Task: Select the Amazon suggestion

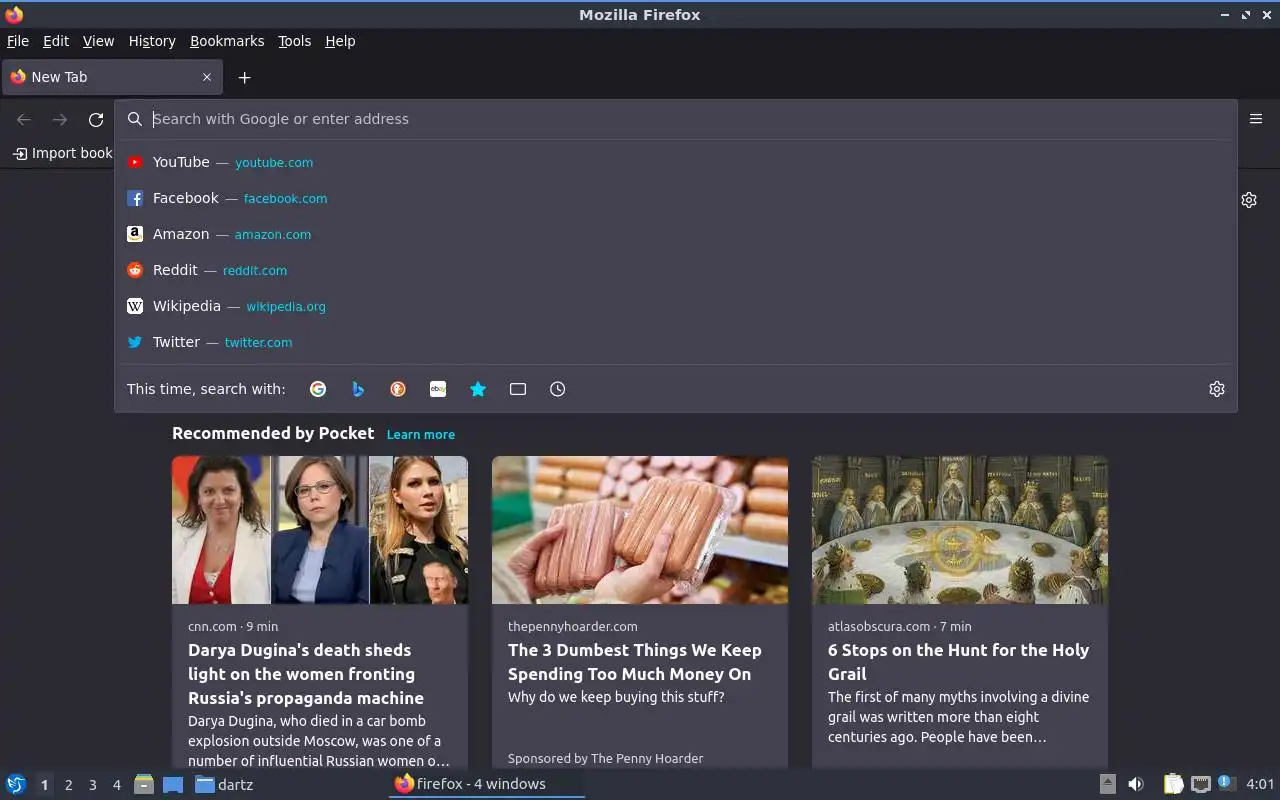Action: (676, 234)
